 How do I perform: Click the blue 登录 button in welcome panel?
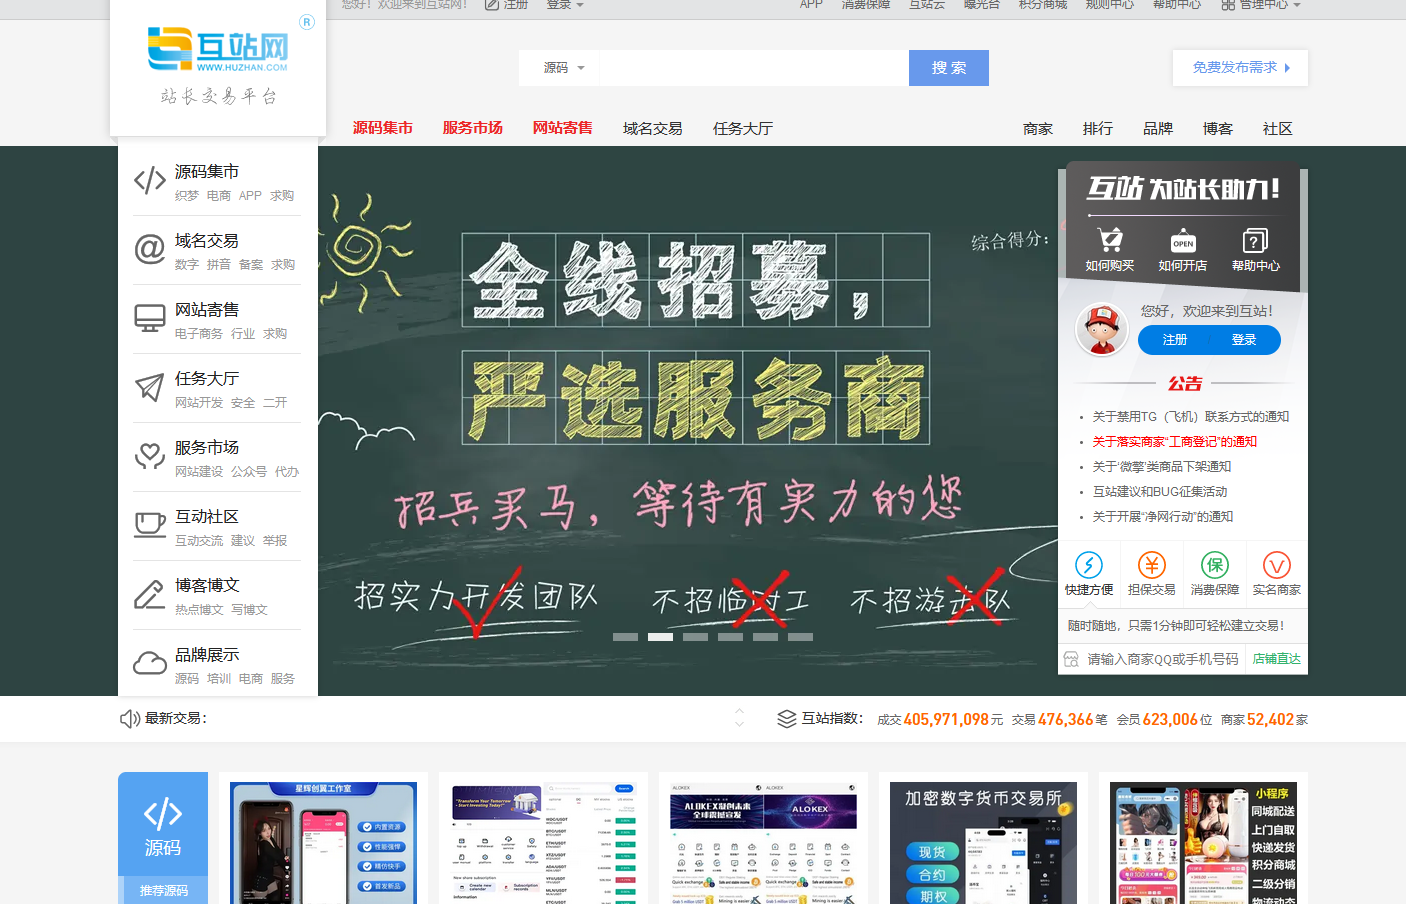(x=1244, y=340)
